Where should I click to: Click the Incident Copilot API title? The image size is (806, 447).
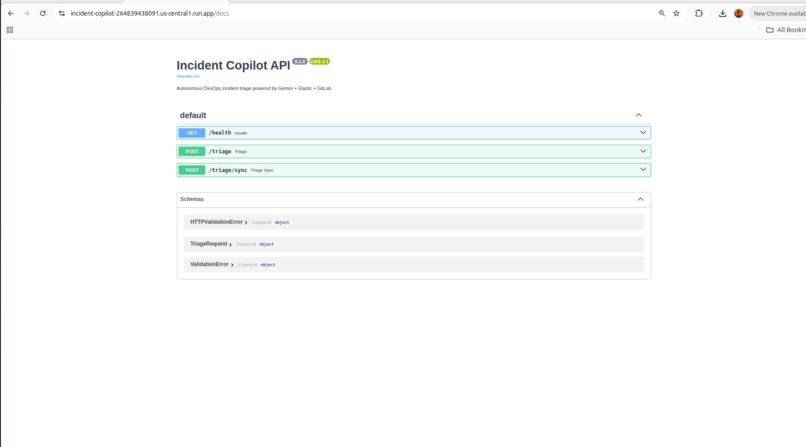tap(233, 65)
